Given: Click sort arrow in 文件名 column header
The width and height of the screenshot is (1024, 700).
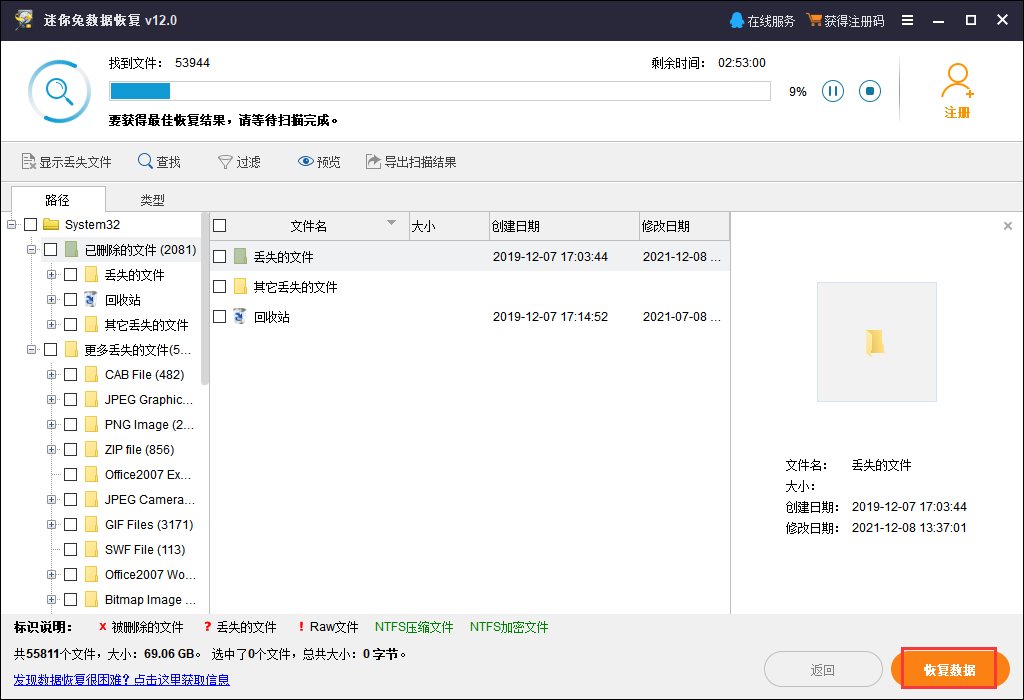Looking at the screenshot, I should pyautogui.click(x=391, y=223).
